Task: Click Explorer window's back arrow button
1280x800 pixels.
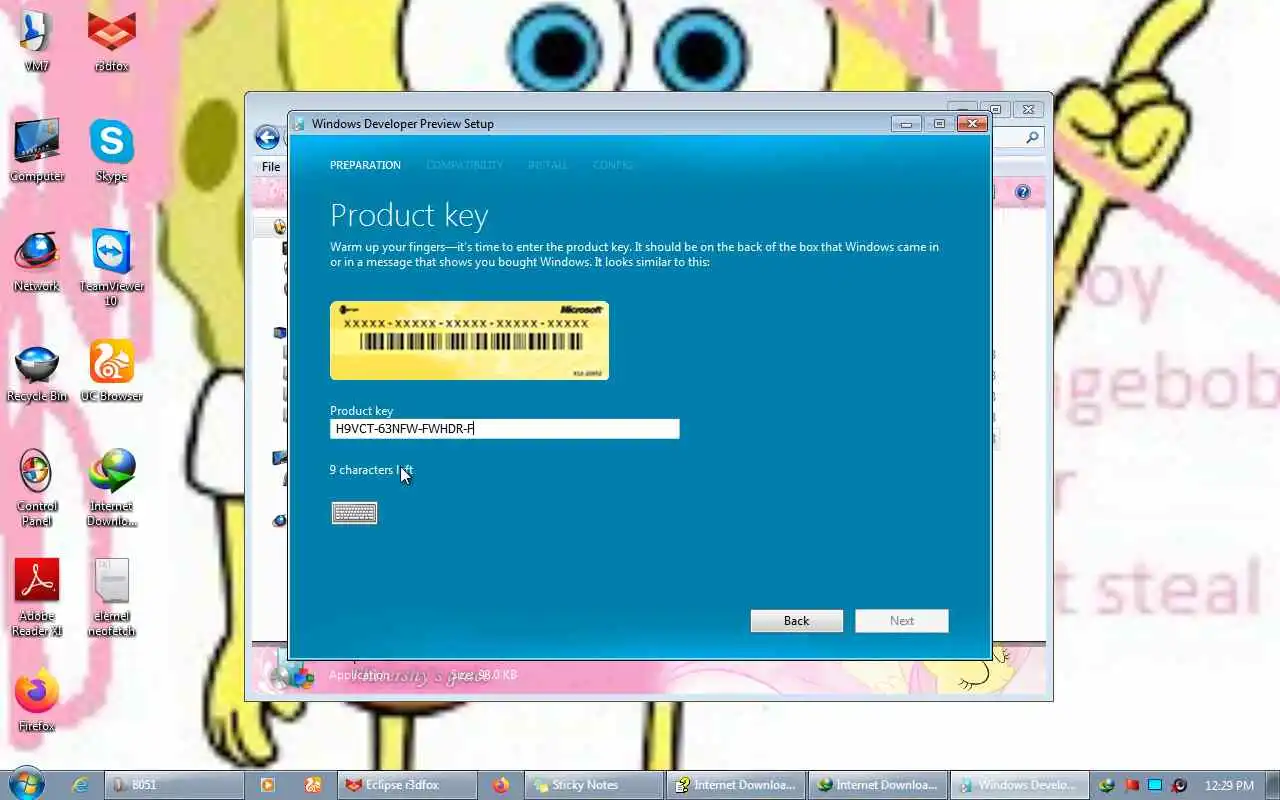Action: [x=267, y=137]
